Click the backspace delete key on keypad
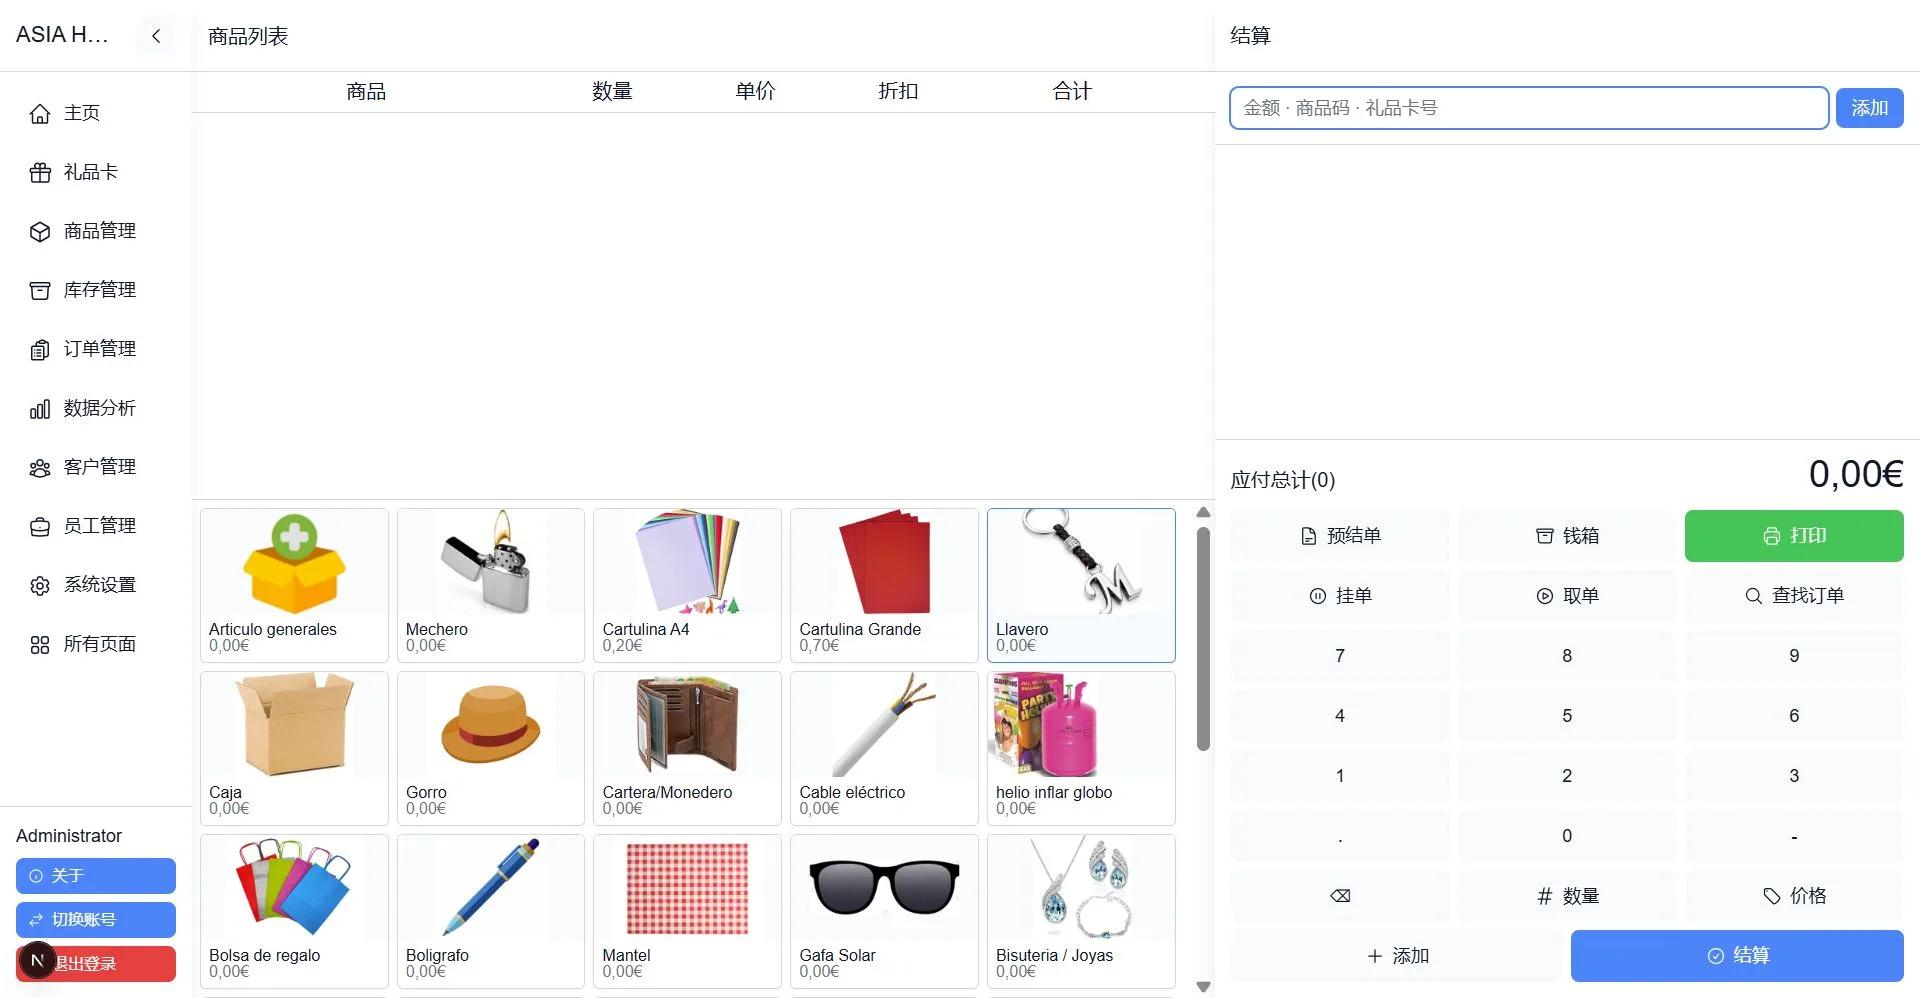This screenshot has width=1920, height=998. [x=1340, y=896]
